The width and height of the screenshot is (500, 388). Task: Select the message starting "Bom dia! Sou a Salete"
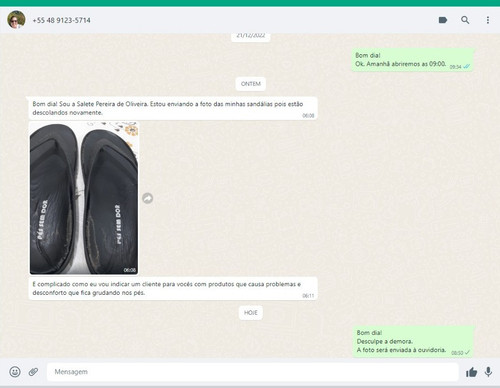tap(173, 108)
